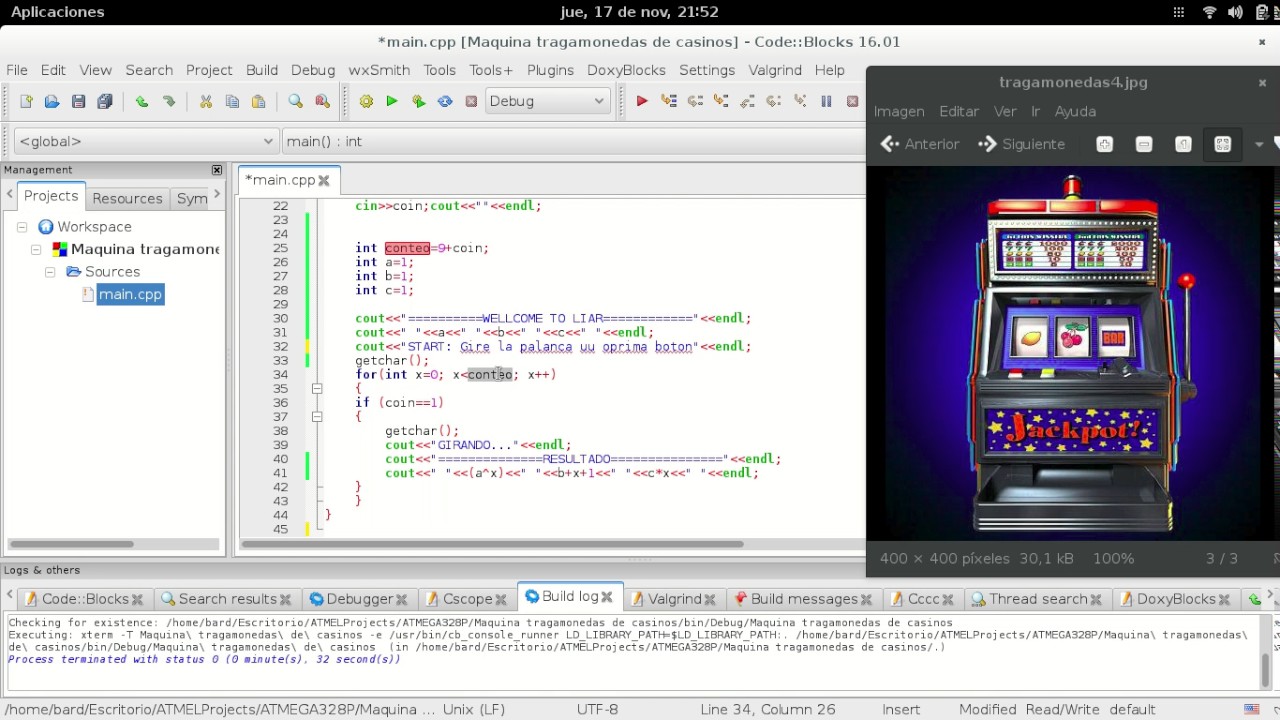This screenshot has height=720, width=1280.
Task: Click the New file toolbar icon
Action: click(x=26, y=101)
